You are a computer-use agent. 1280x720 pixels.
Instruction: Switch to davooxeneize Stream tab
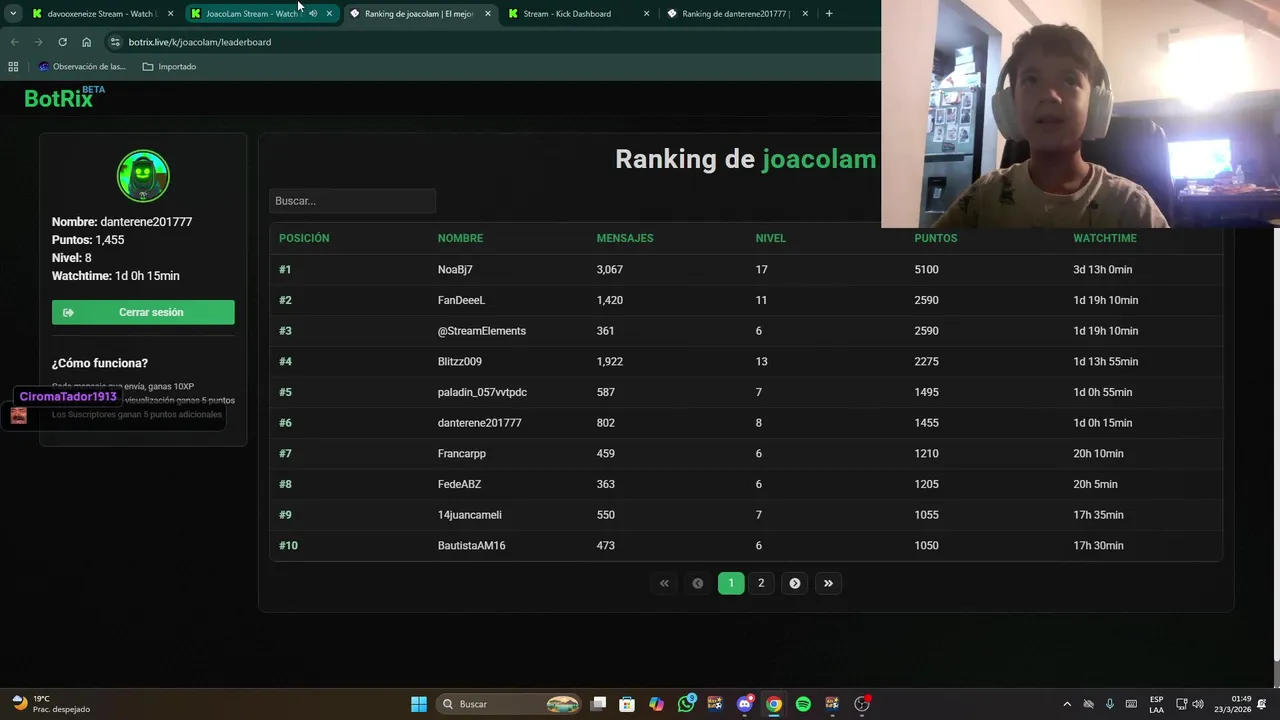100,14
